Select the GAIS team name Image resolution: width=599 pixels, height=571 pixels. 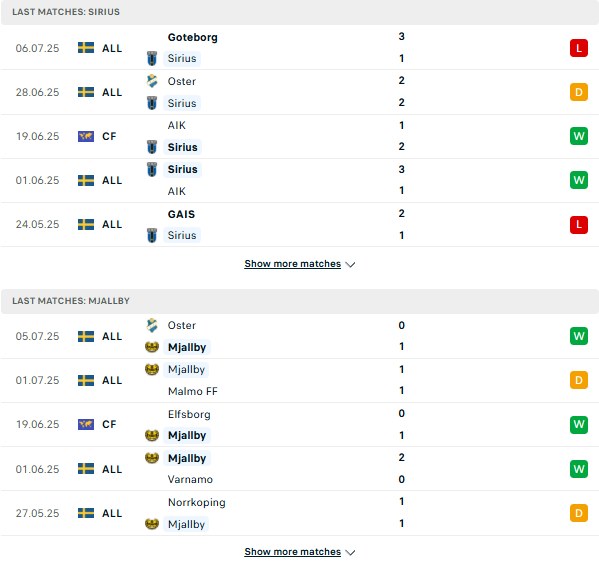(181, 214)
